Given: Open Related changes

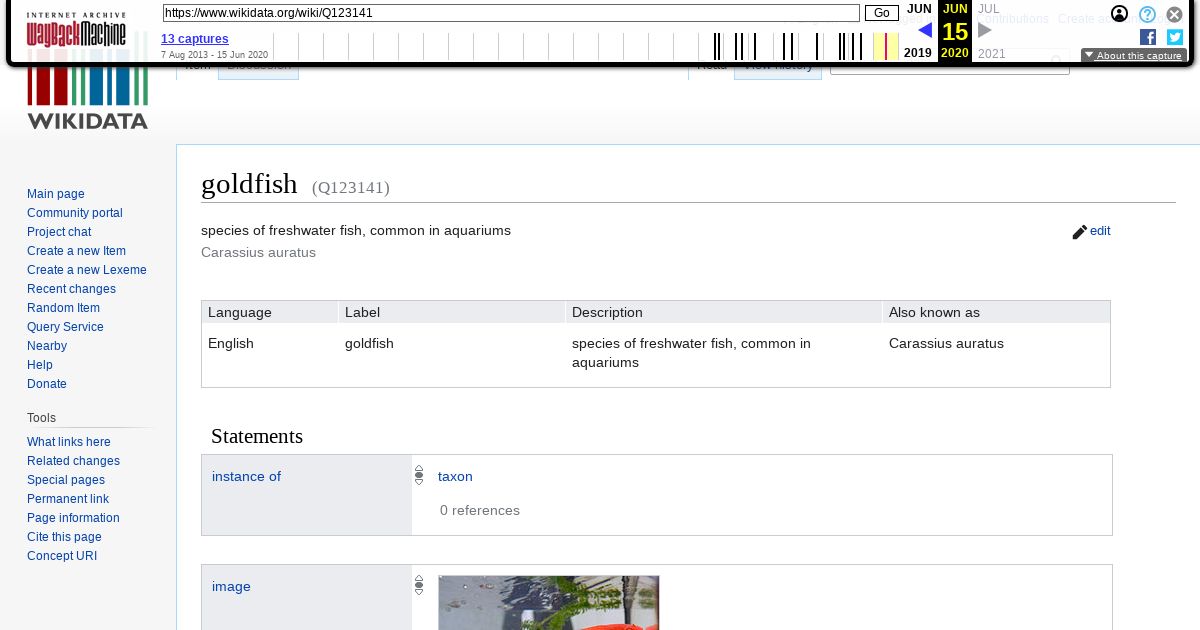Looking at the screenshot, I should click(x=73, y=461).
